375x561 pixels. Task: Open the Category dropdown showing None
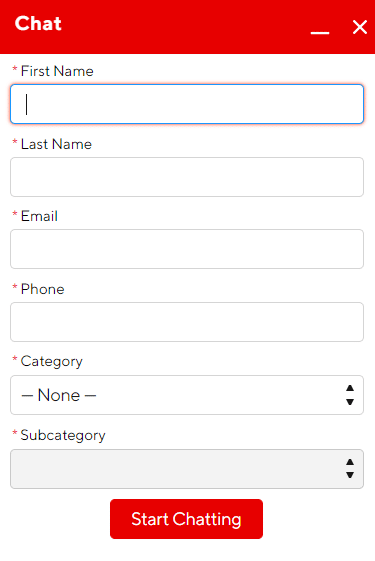pos(187,395)
